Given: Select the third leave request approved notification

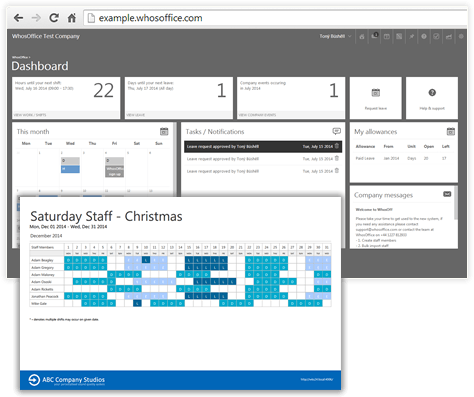Looking at the screenshot, I should pos(263,171).
